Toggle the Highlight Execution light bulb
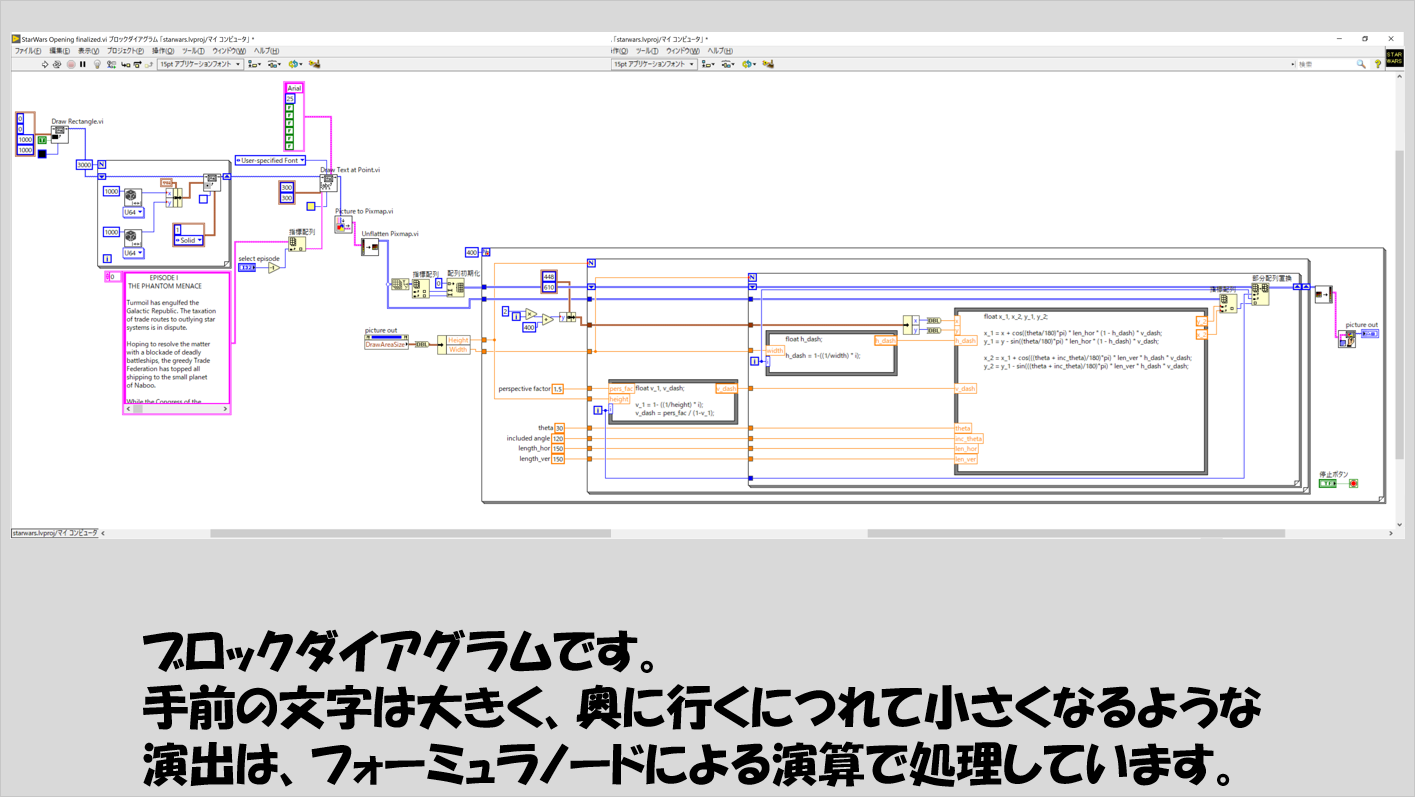This screenshot has width=1415, height=797. (98, 64)
